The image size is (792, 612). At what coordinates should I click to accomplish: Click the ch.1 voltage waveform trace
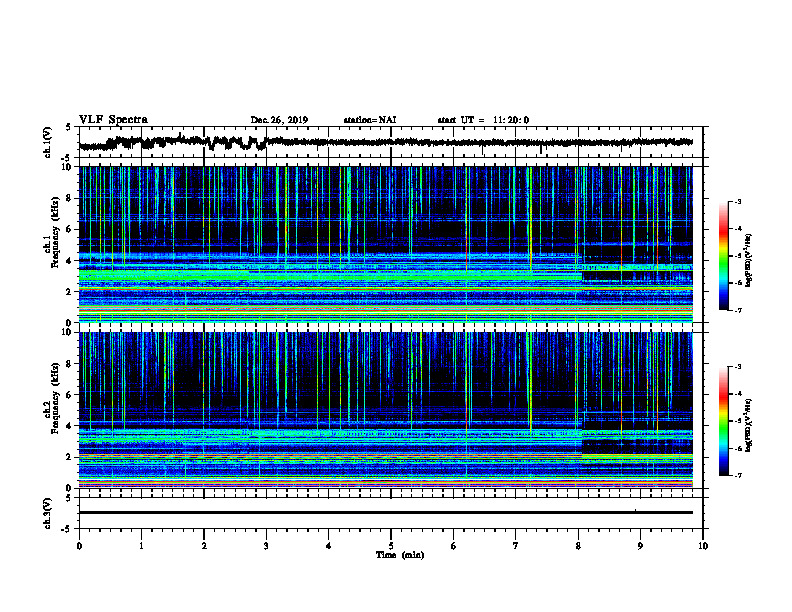(x=386, y=142)
